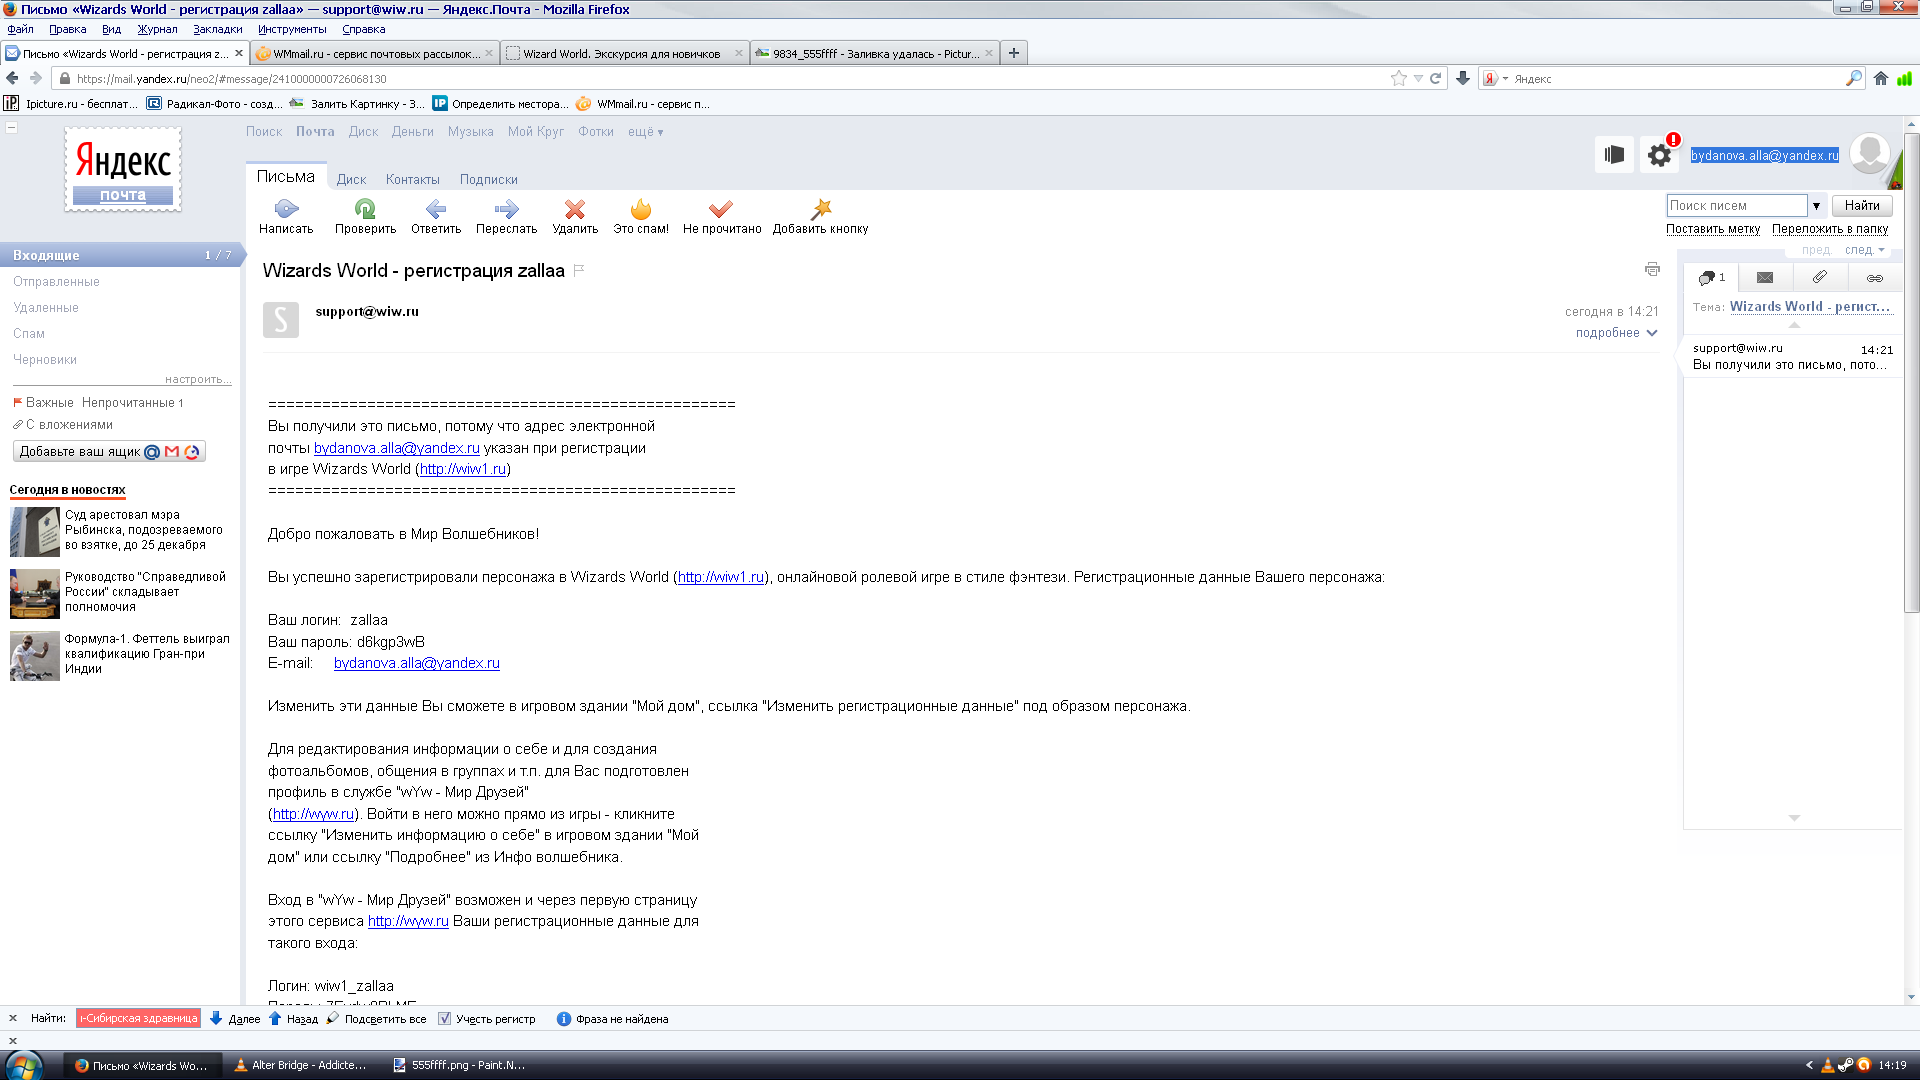The height and width of the screenshot is (1080, 1920).
Task: Click the user account email address
Action: [x=1764, y=155]
